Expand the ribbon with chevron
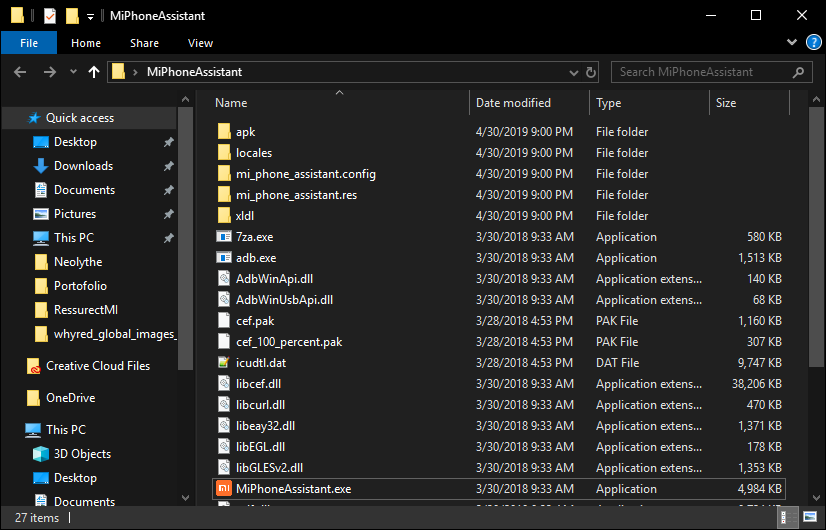This screenshot has height=530, width=826. tap(792, 42)
